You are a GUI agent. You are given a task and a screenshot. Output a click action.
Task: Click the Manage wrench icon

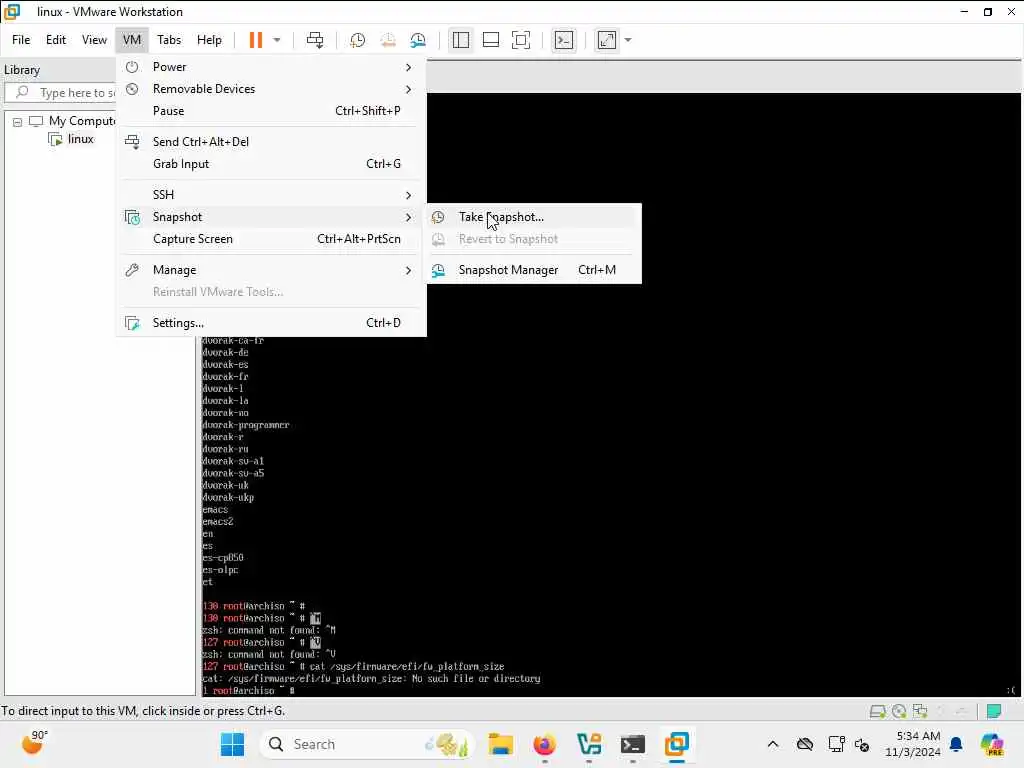tap(132, 270)
